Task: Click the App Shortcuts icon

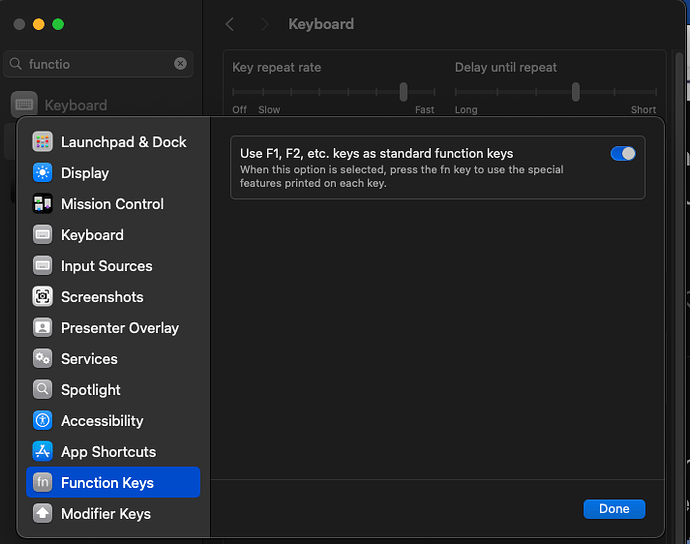Action: click(x=42, y=452)
